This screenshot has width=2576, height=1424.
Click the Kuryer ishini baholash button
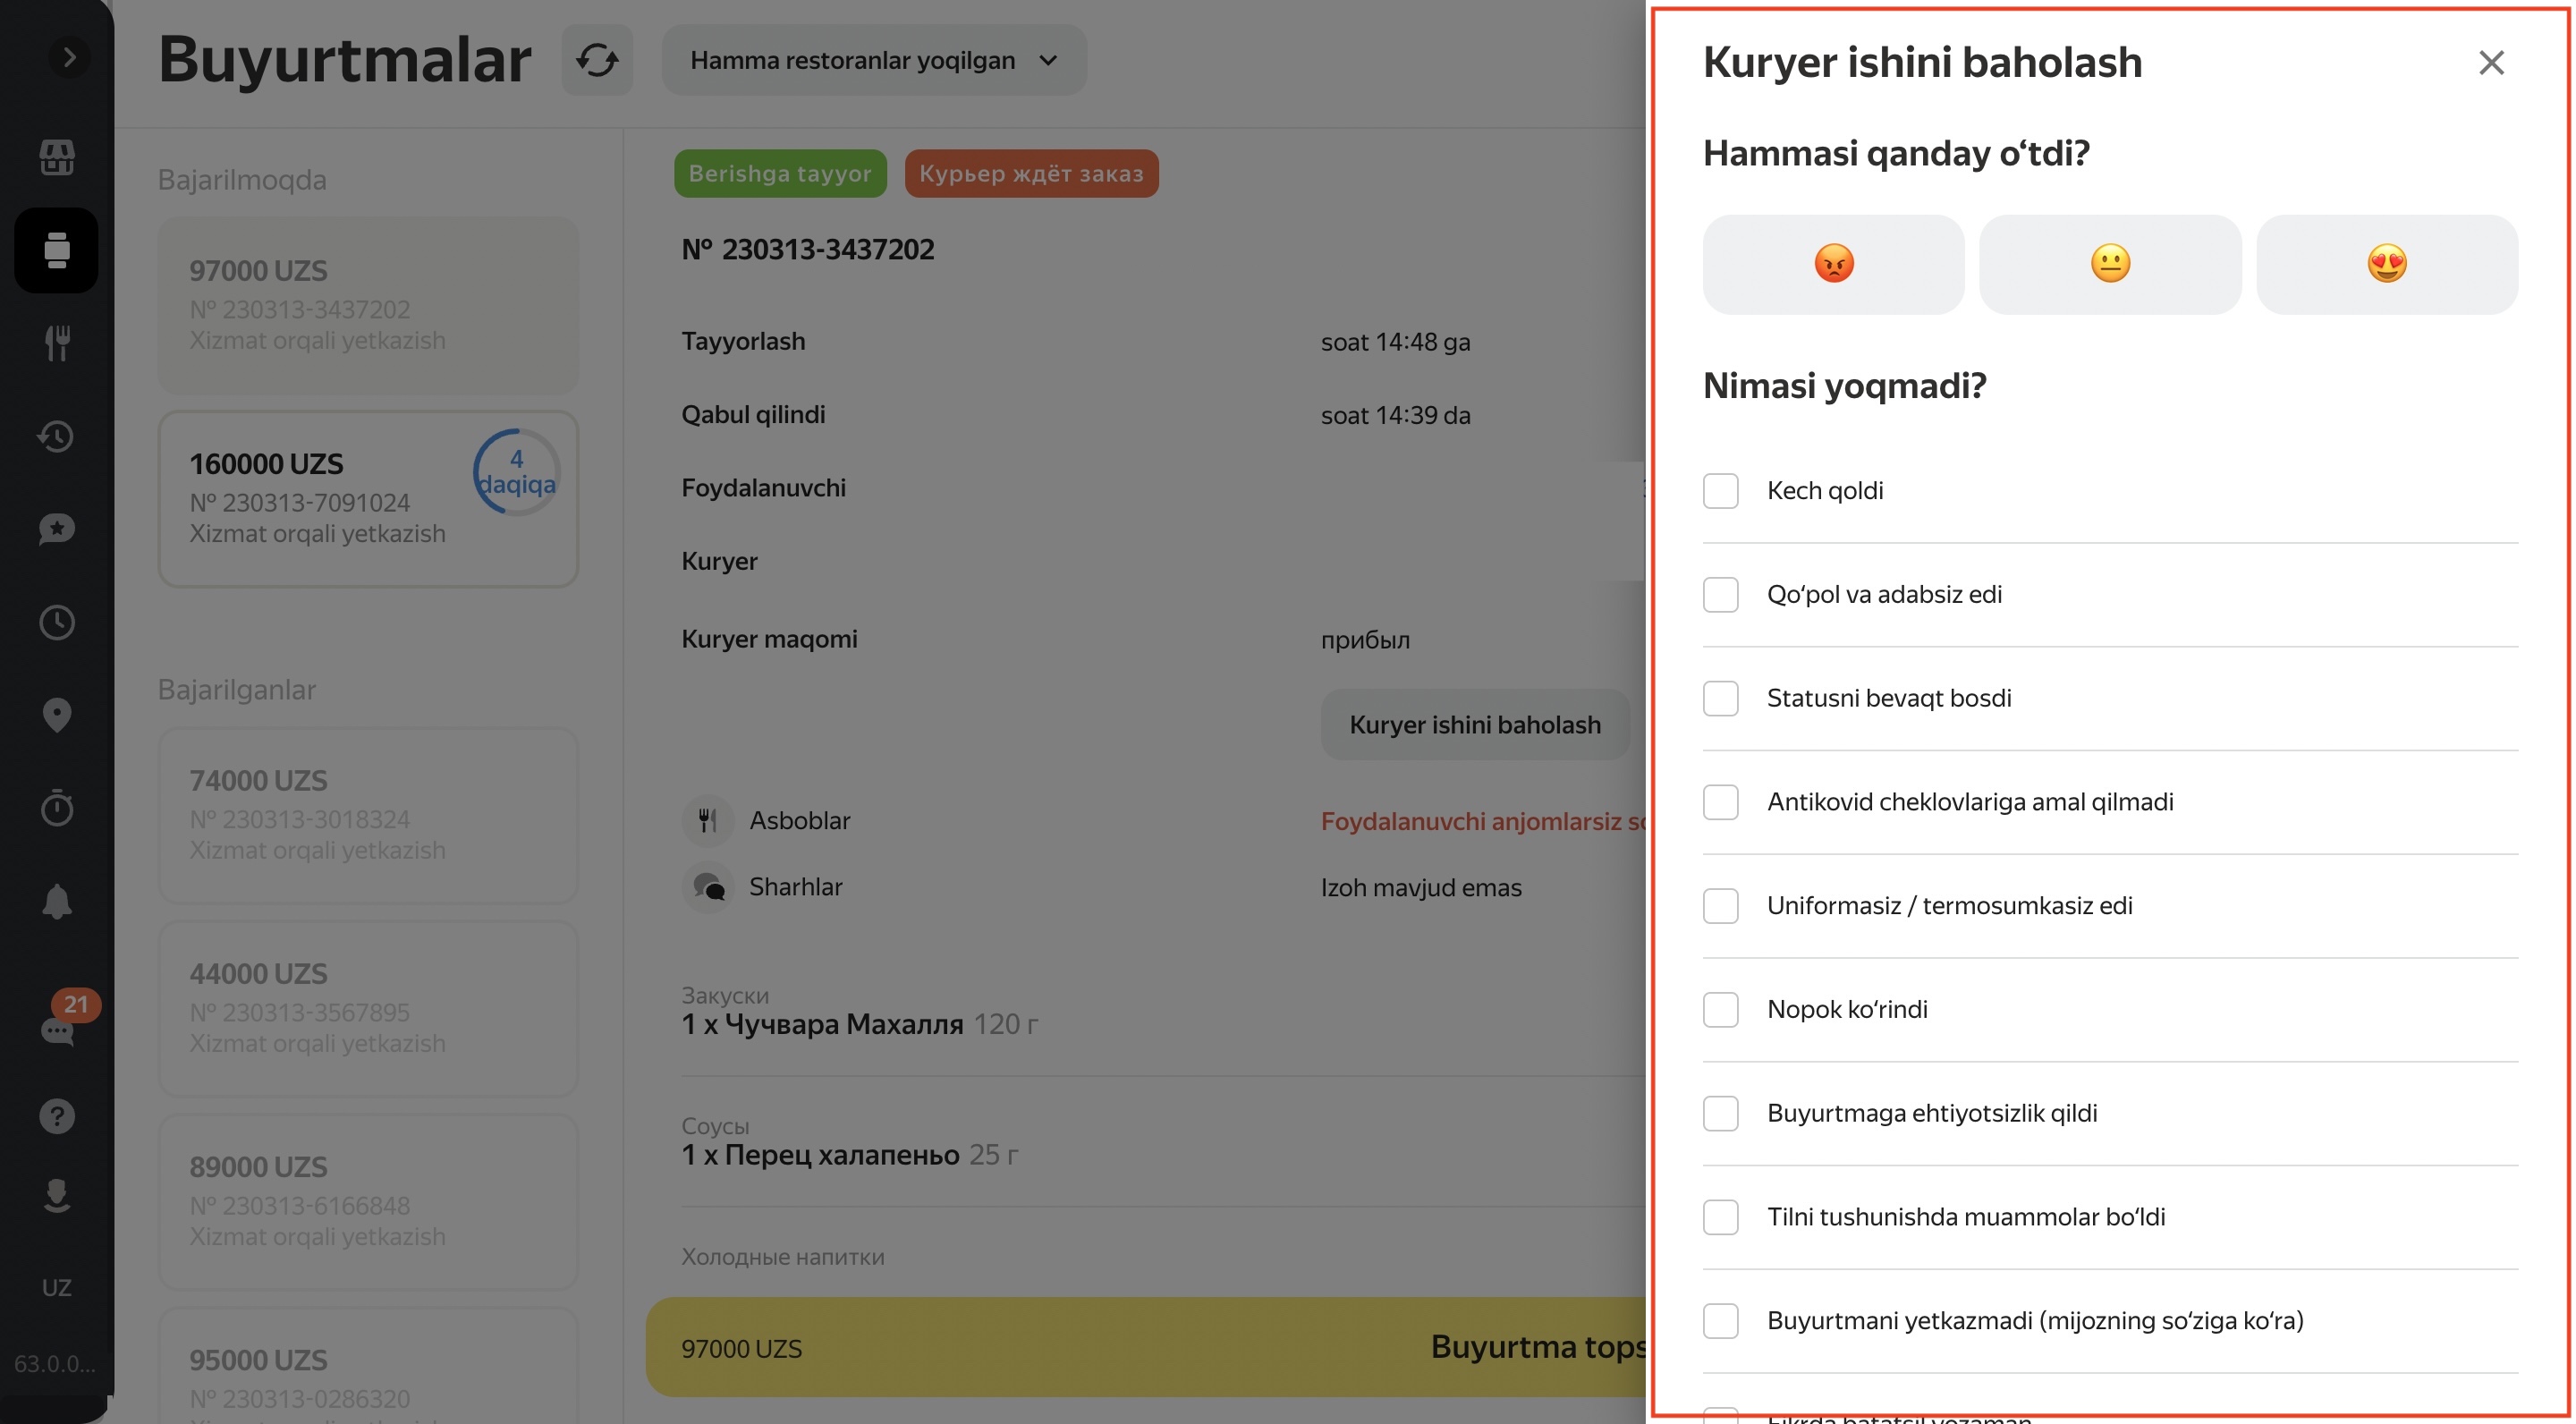click(x=1475, y=725)
